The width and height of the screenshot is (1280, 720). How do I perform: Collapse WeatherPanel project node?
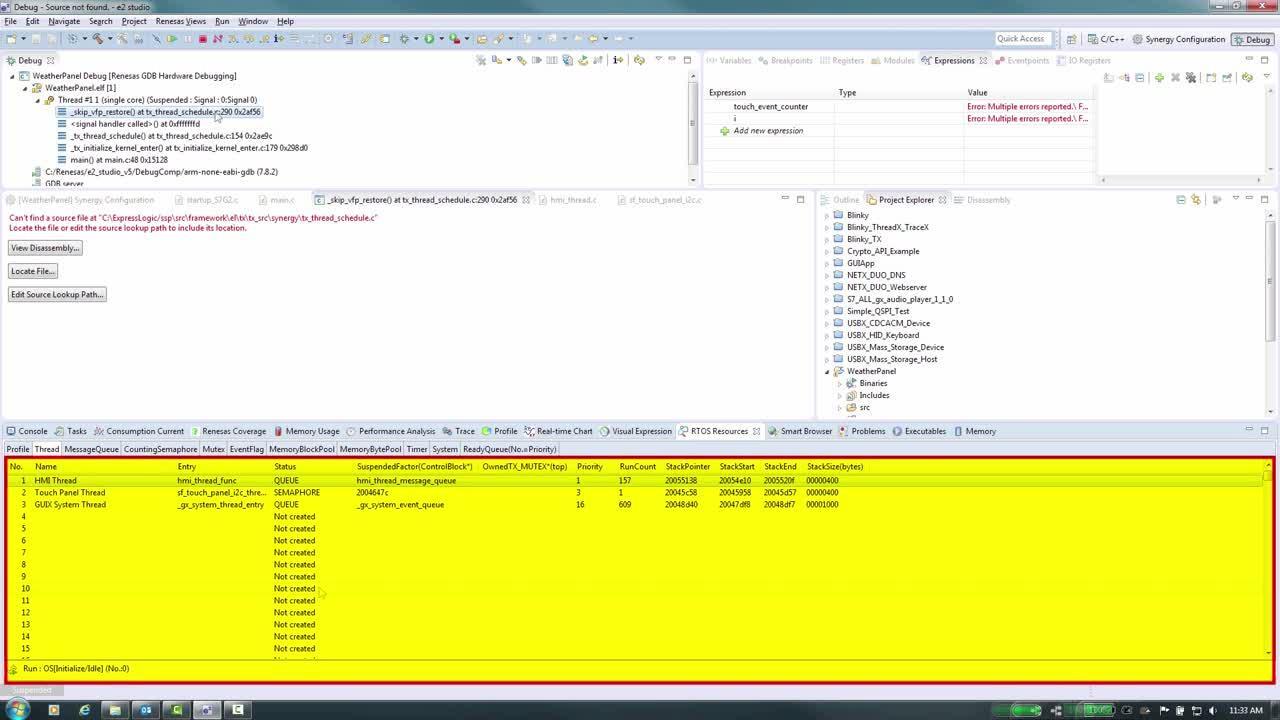827,371
